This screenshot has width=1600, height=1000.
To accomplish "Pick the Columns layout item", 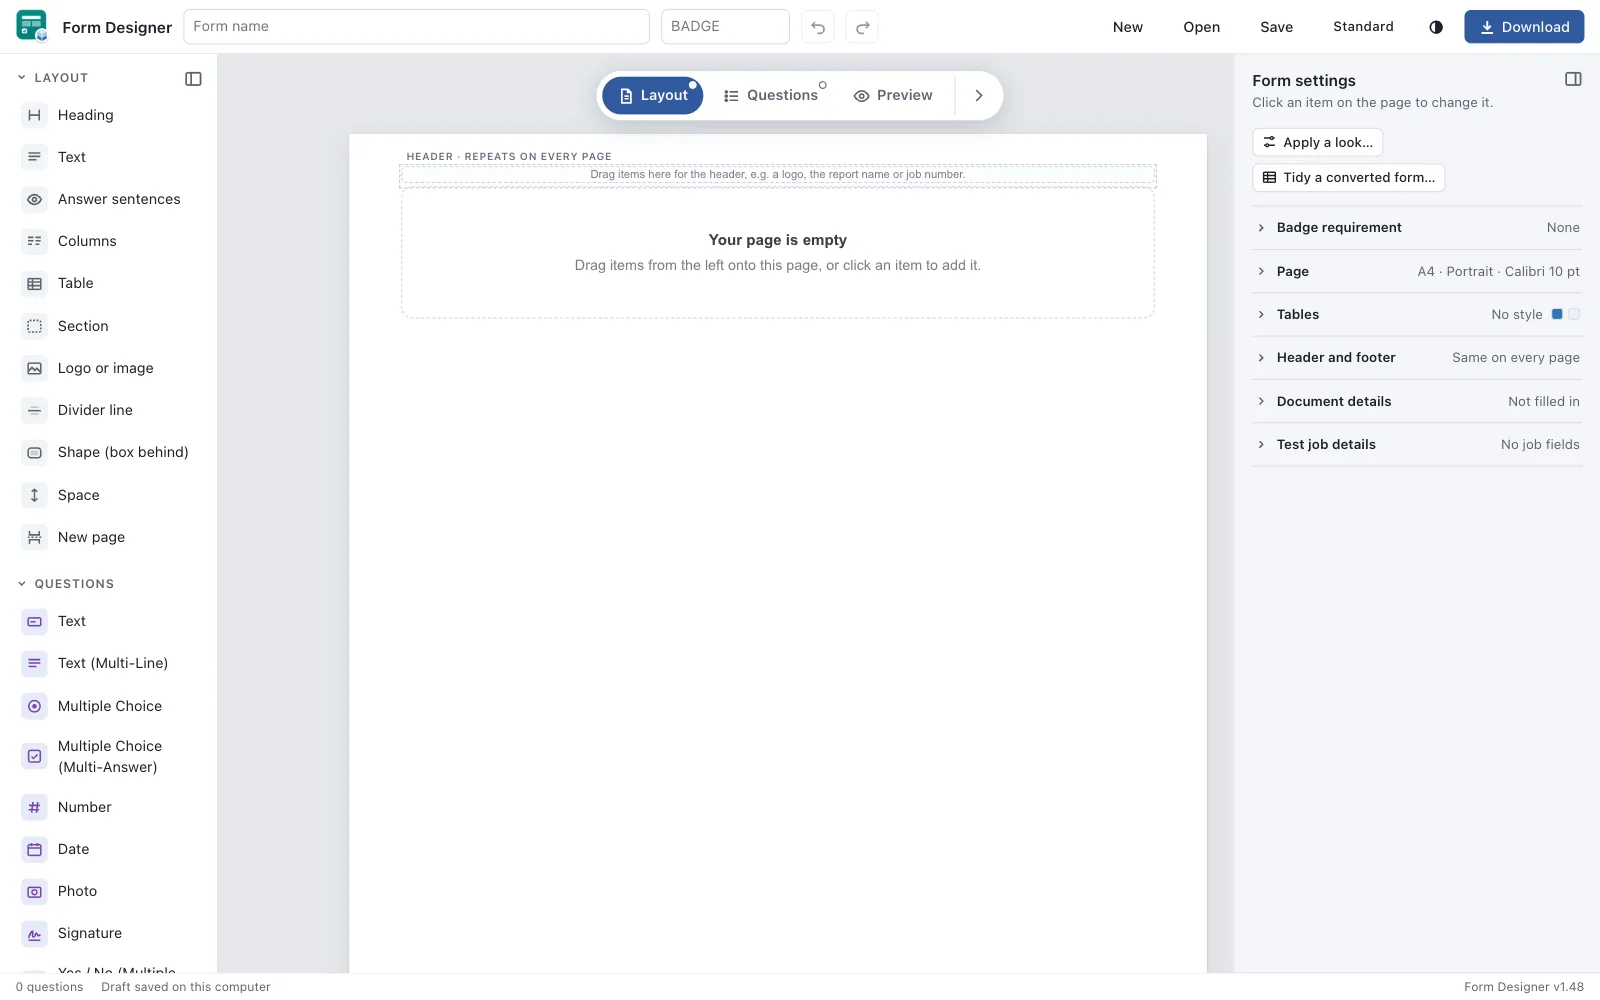I will pyautogui.click(x=108, y=241).
